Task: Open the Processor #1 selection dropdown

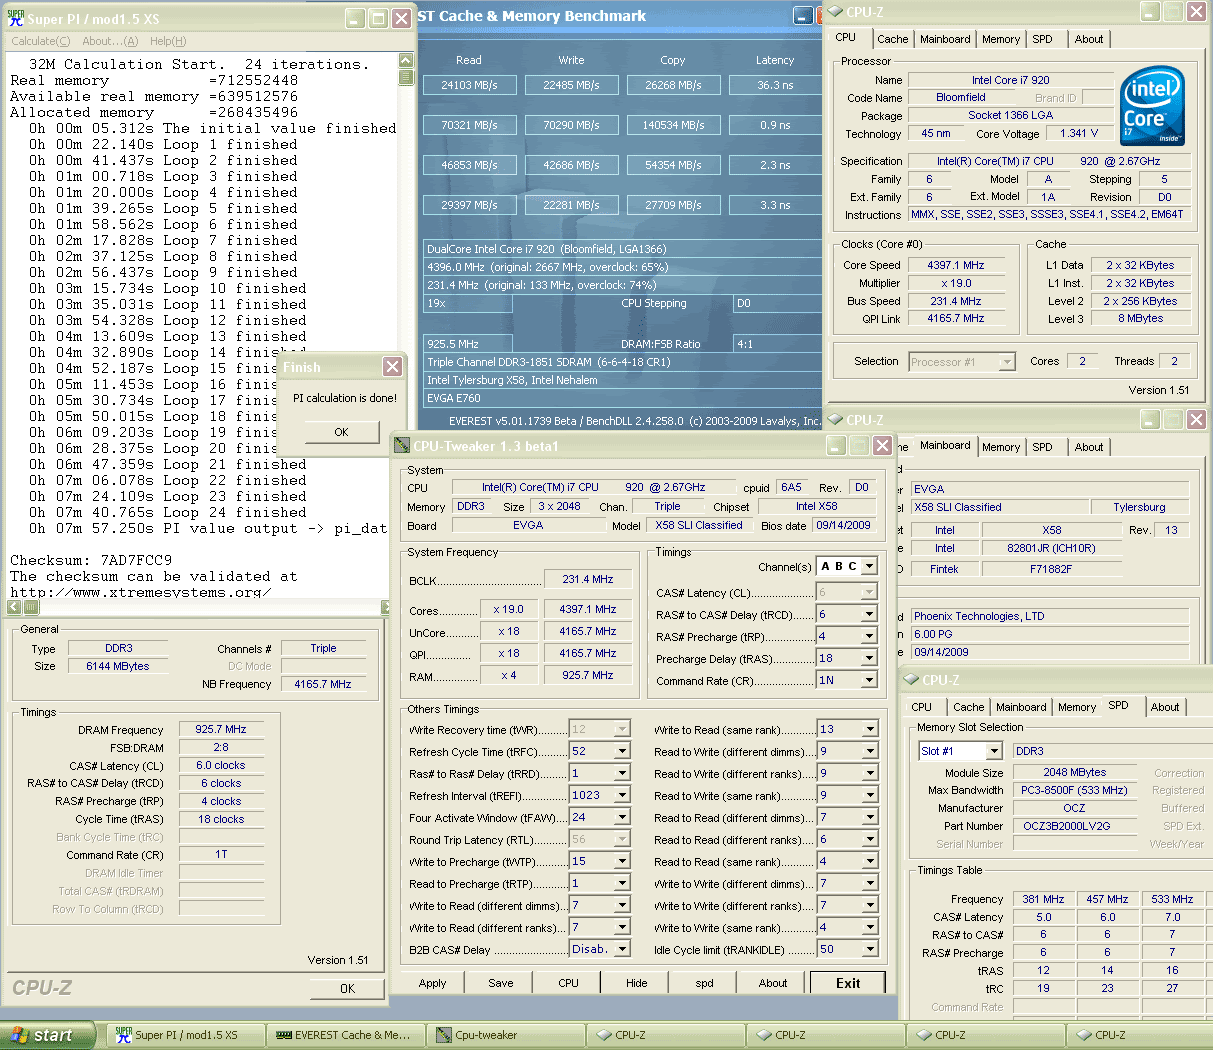Action: tap(1007, 362)
